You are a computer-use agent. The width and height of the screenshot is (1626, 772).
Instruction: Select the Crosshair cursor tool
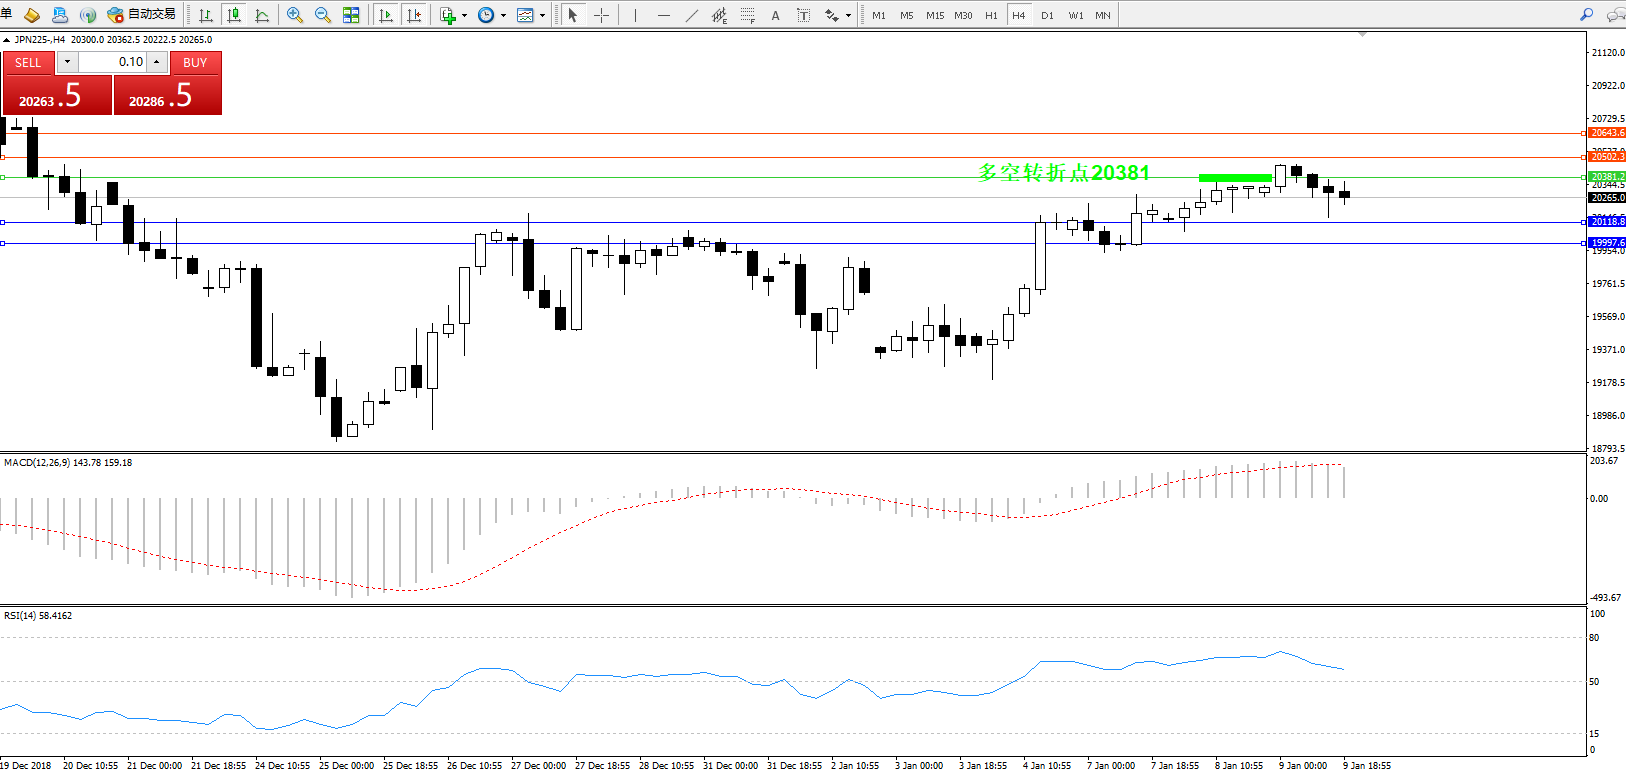coord(601,15)
